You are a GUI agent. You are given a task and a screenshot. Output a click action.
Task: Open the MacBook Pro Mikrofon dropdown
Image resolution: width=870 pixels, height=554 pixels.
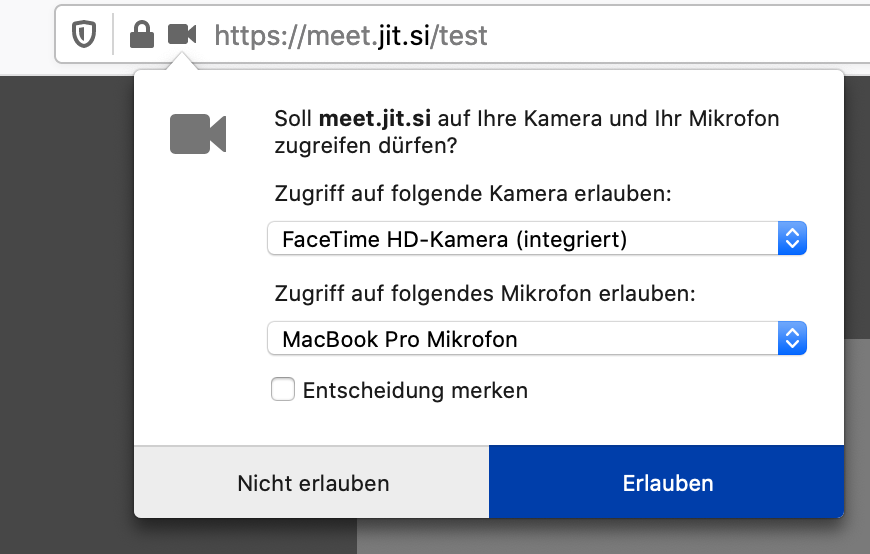coord(522,339)
